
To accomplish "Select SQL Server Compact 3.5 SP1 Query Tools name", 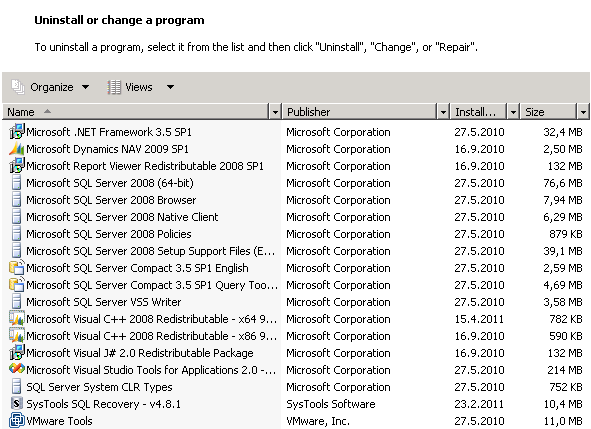I will click(152, 285).
